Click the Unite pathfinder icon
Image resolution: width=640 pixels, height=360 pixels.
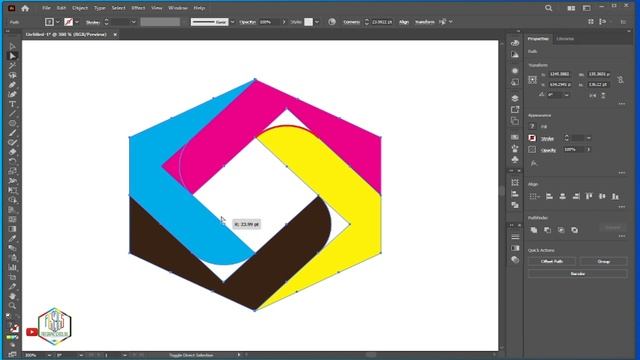coord(534,230)
